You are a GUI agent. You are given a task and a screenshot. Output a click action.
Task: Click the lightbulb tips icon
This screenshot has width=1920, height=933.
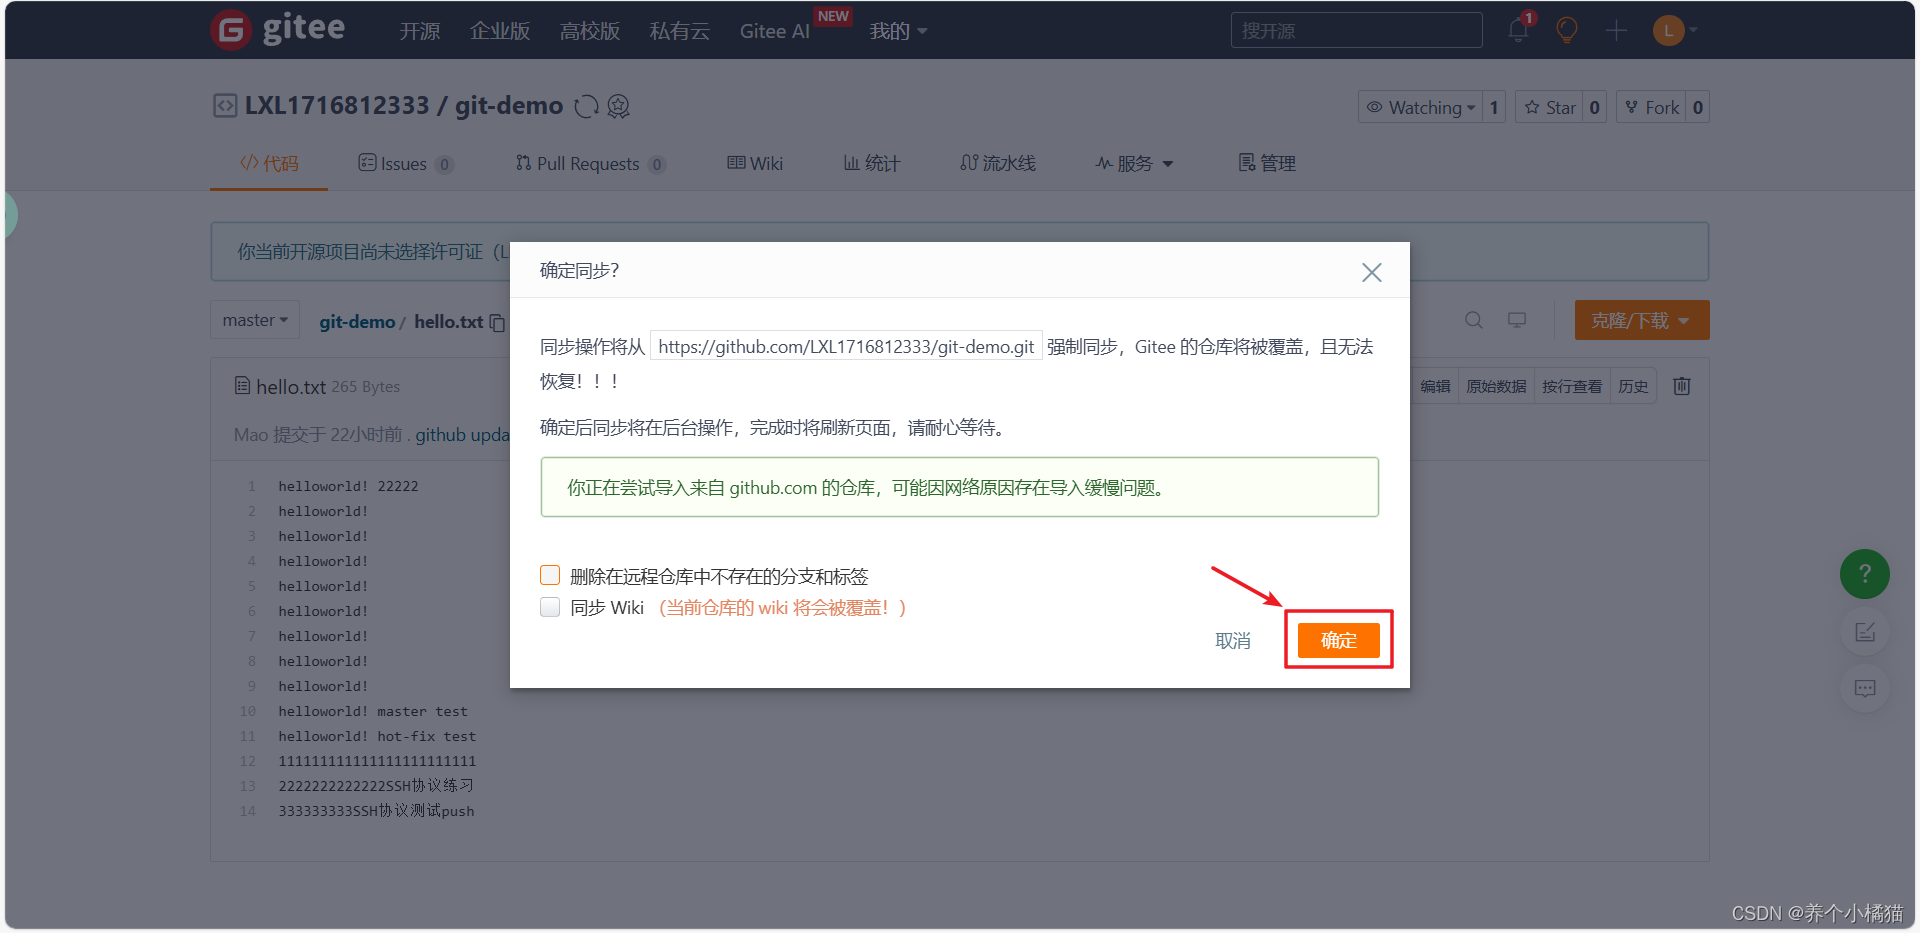1567,30
